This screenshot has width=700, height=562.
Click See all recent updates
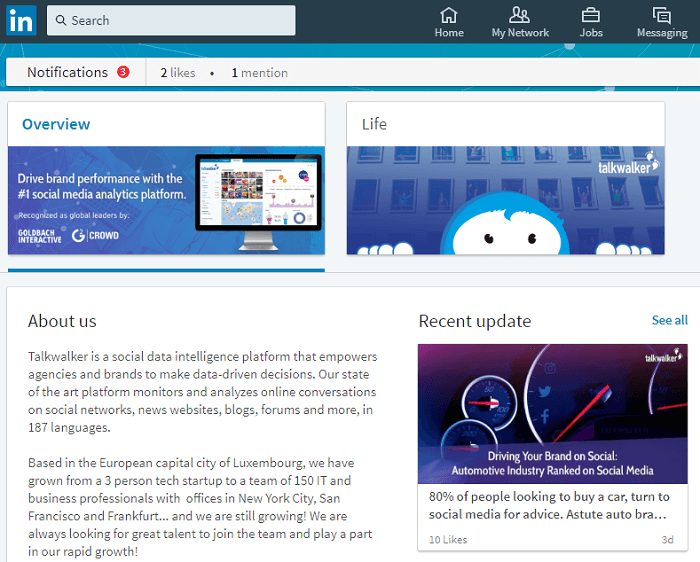point(670,320)
